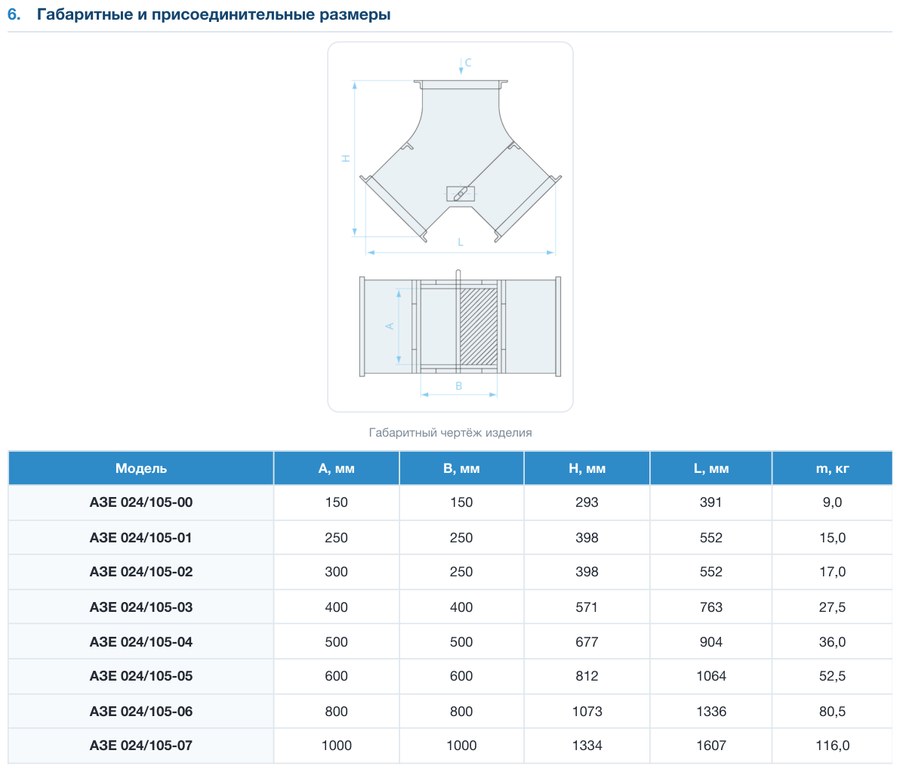Click model row АЗЕ 024/105-07

tap(450, 746)
